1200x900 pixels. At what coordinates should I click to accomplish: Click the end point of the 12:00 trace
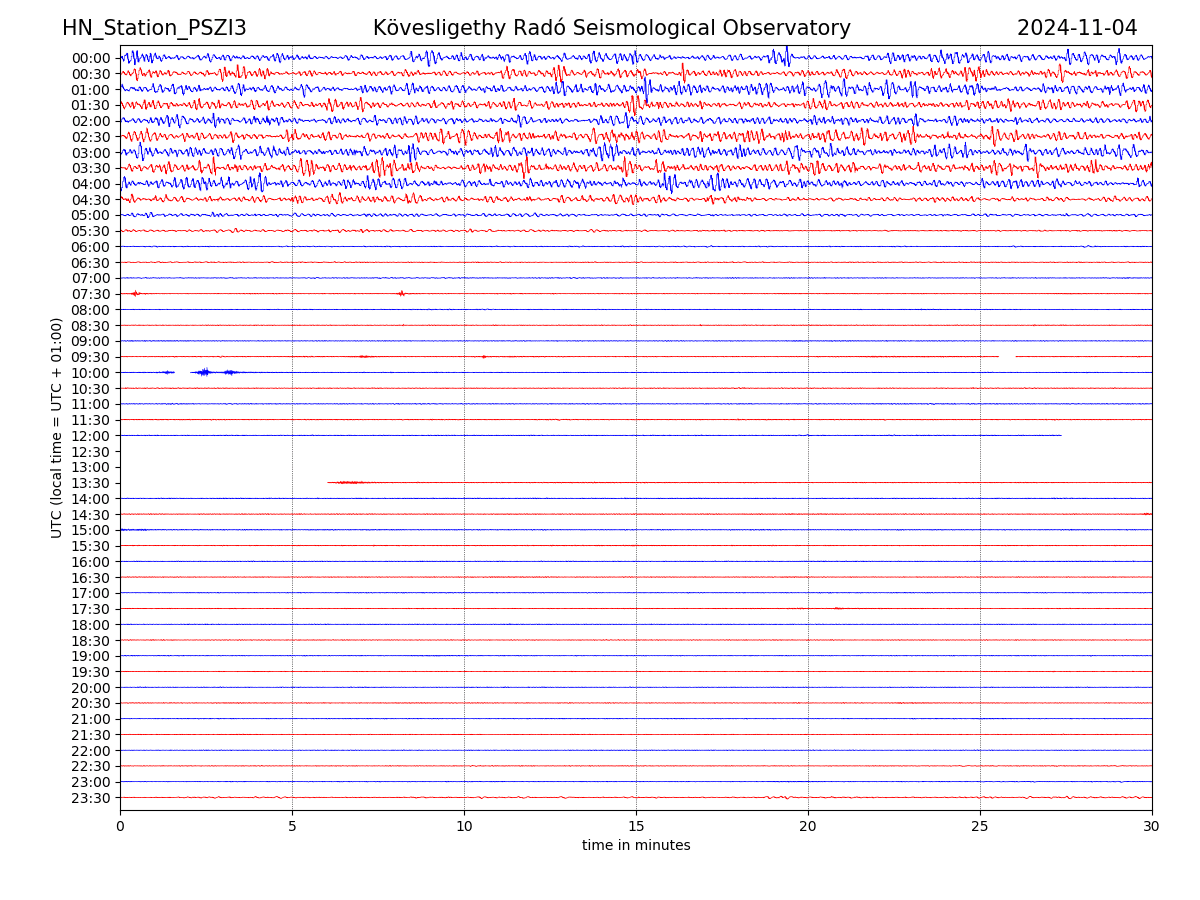1061,435
